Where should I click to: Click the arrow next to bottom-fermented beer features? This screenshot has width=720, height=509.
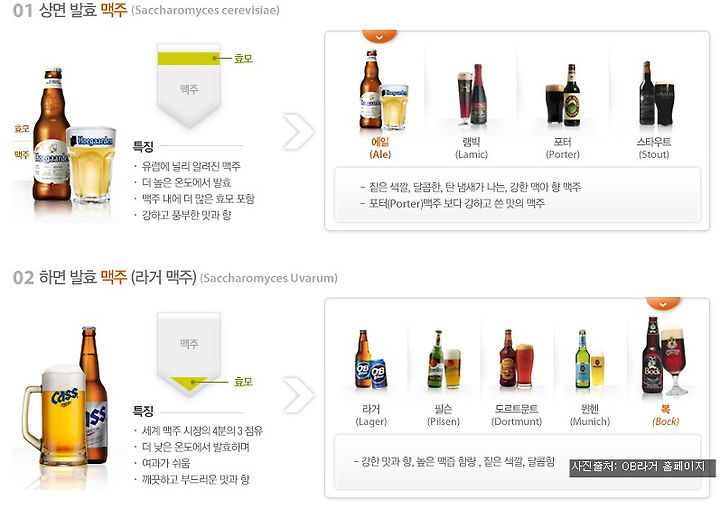click(298, 395)
